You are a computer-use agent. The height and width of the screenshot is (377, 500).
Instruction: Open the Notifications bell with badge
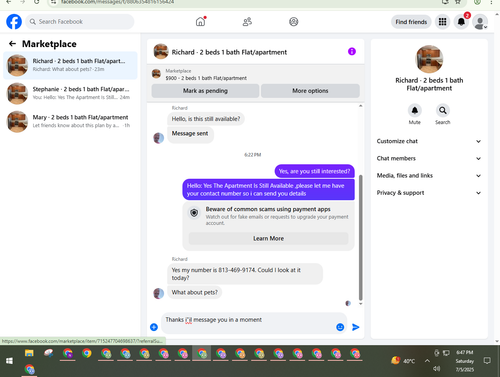(462, 22)
